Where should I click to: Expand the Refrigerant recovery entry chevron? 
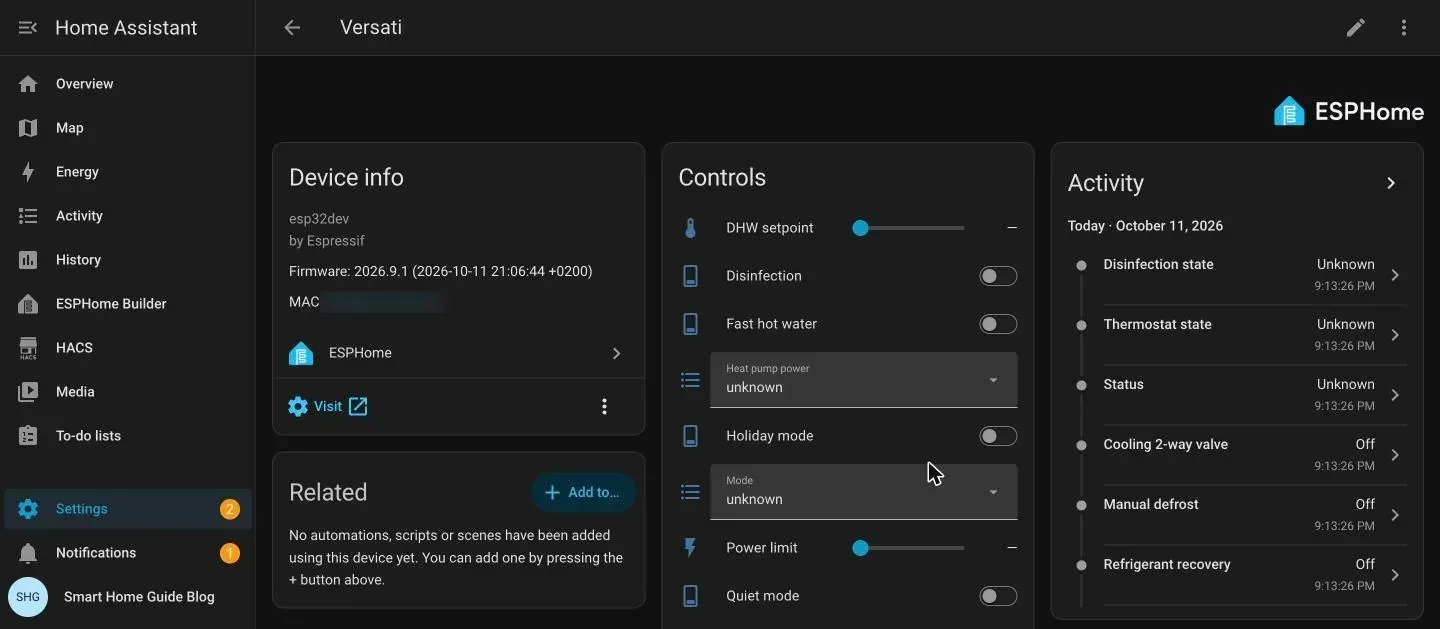(x=1395, y=575)
